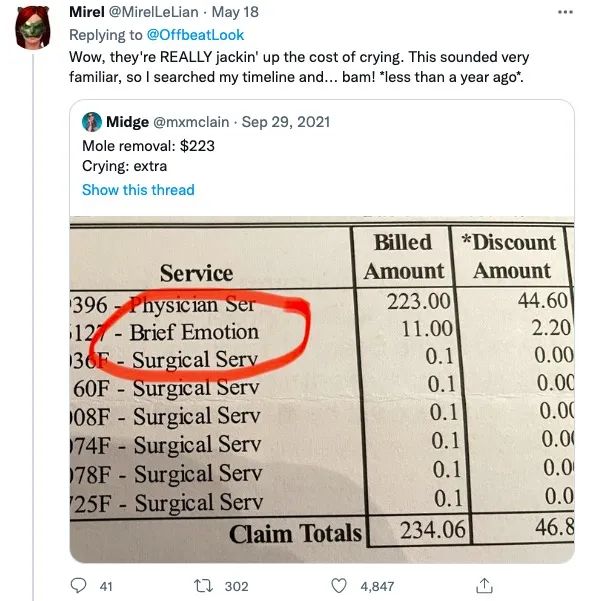Click the retweet arrows icon

(x=202, y=586)
